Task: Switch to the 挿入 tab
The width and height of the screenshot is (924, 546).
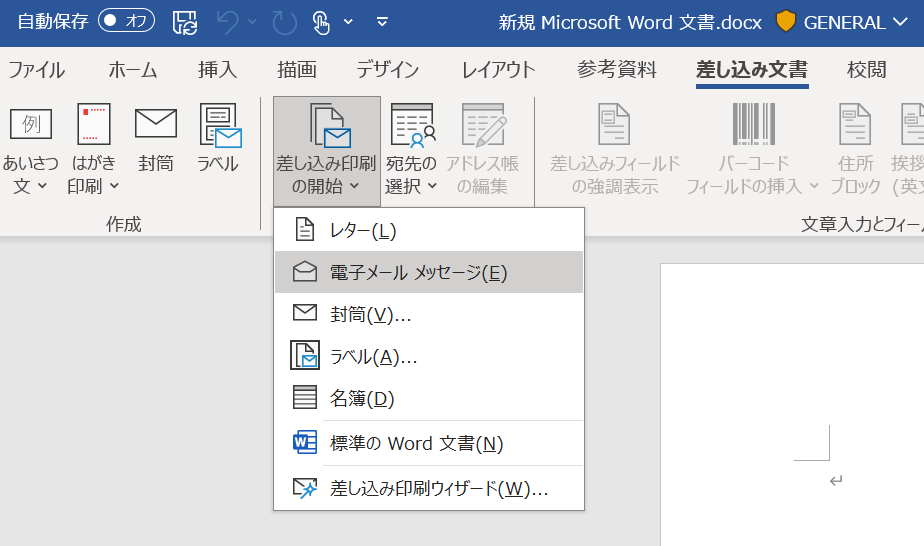Action: tap(217, 70)
